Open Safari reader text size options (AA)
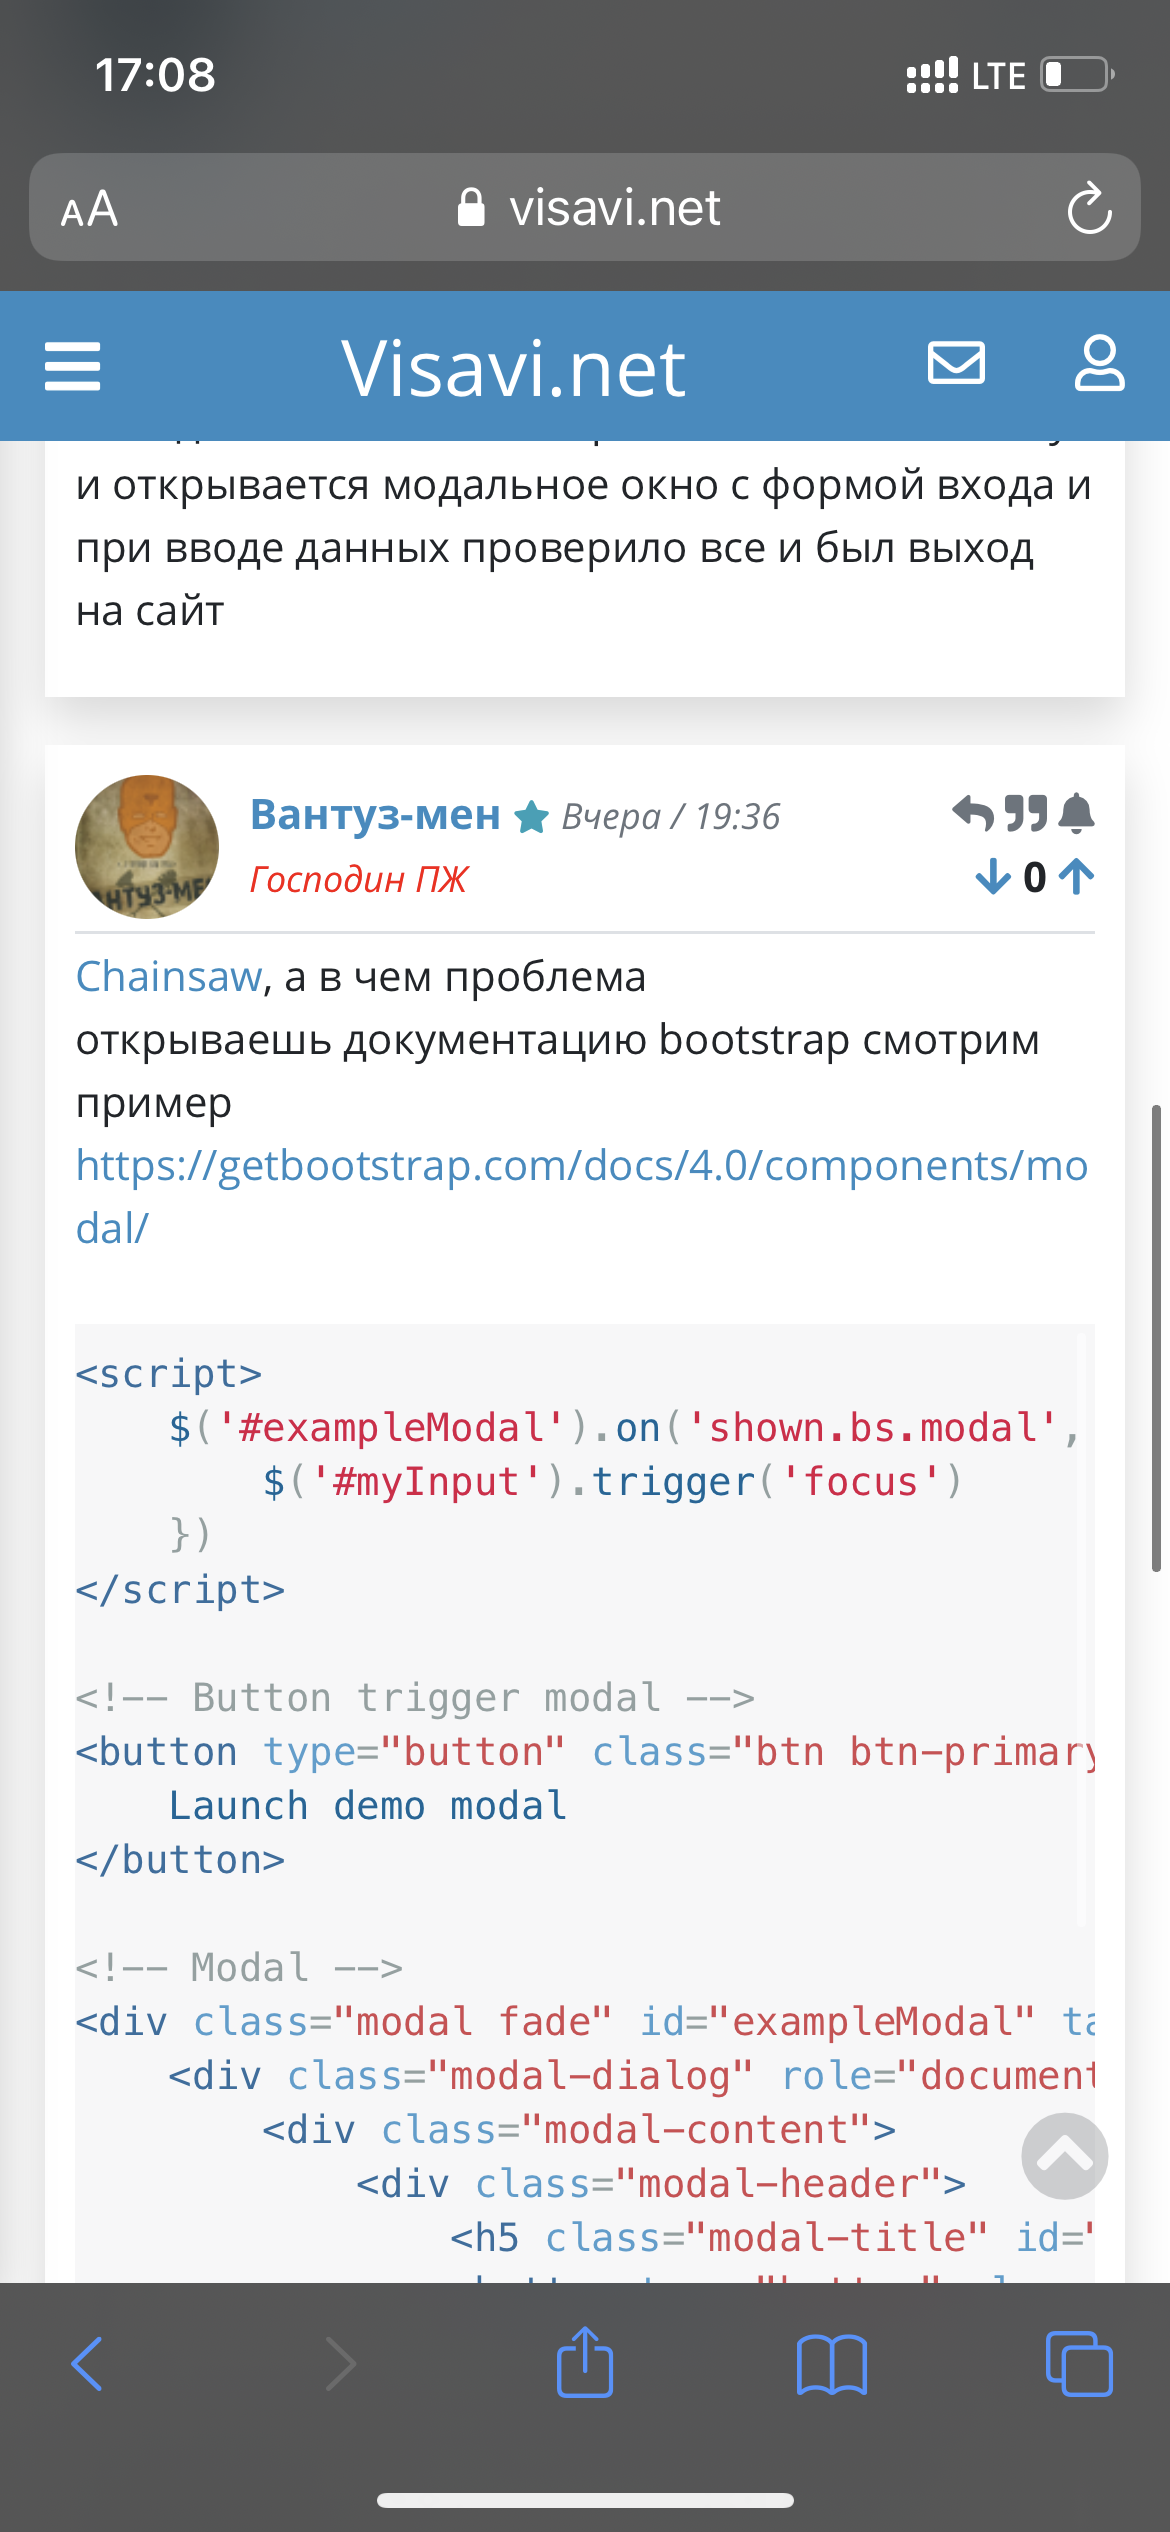Viewport: 1170px width, 2532px height. coord(90,209)
